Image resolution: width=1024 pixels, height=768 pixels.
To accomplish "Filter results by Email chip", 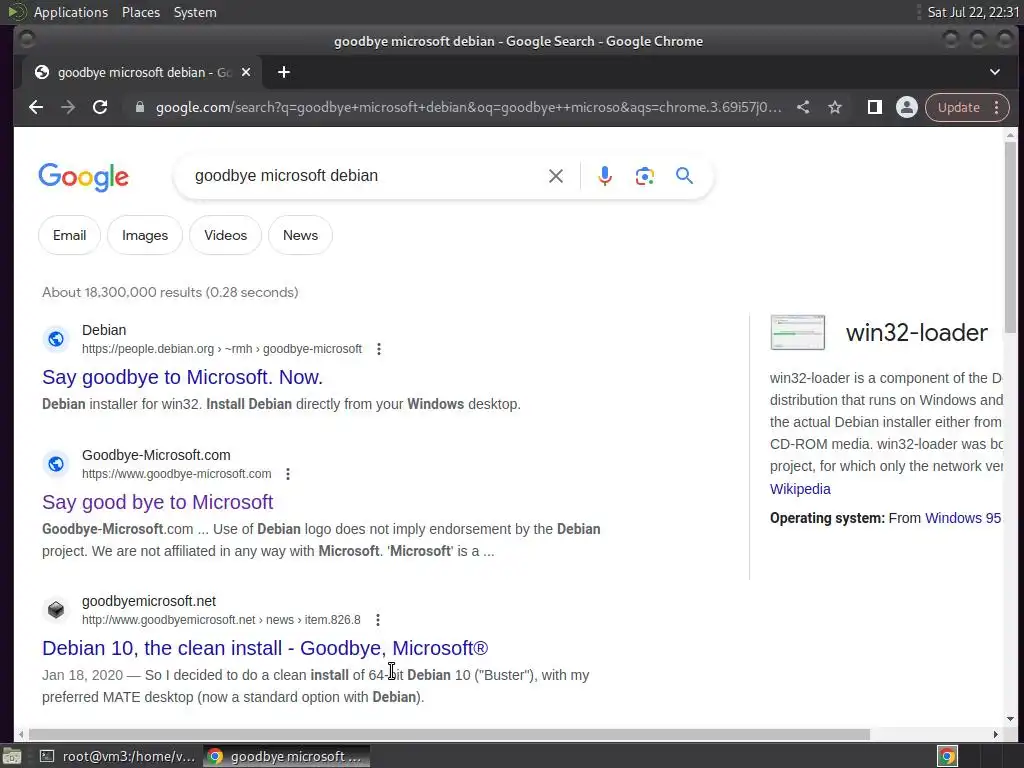I will click(69, 235).
